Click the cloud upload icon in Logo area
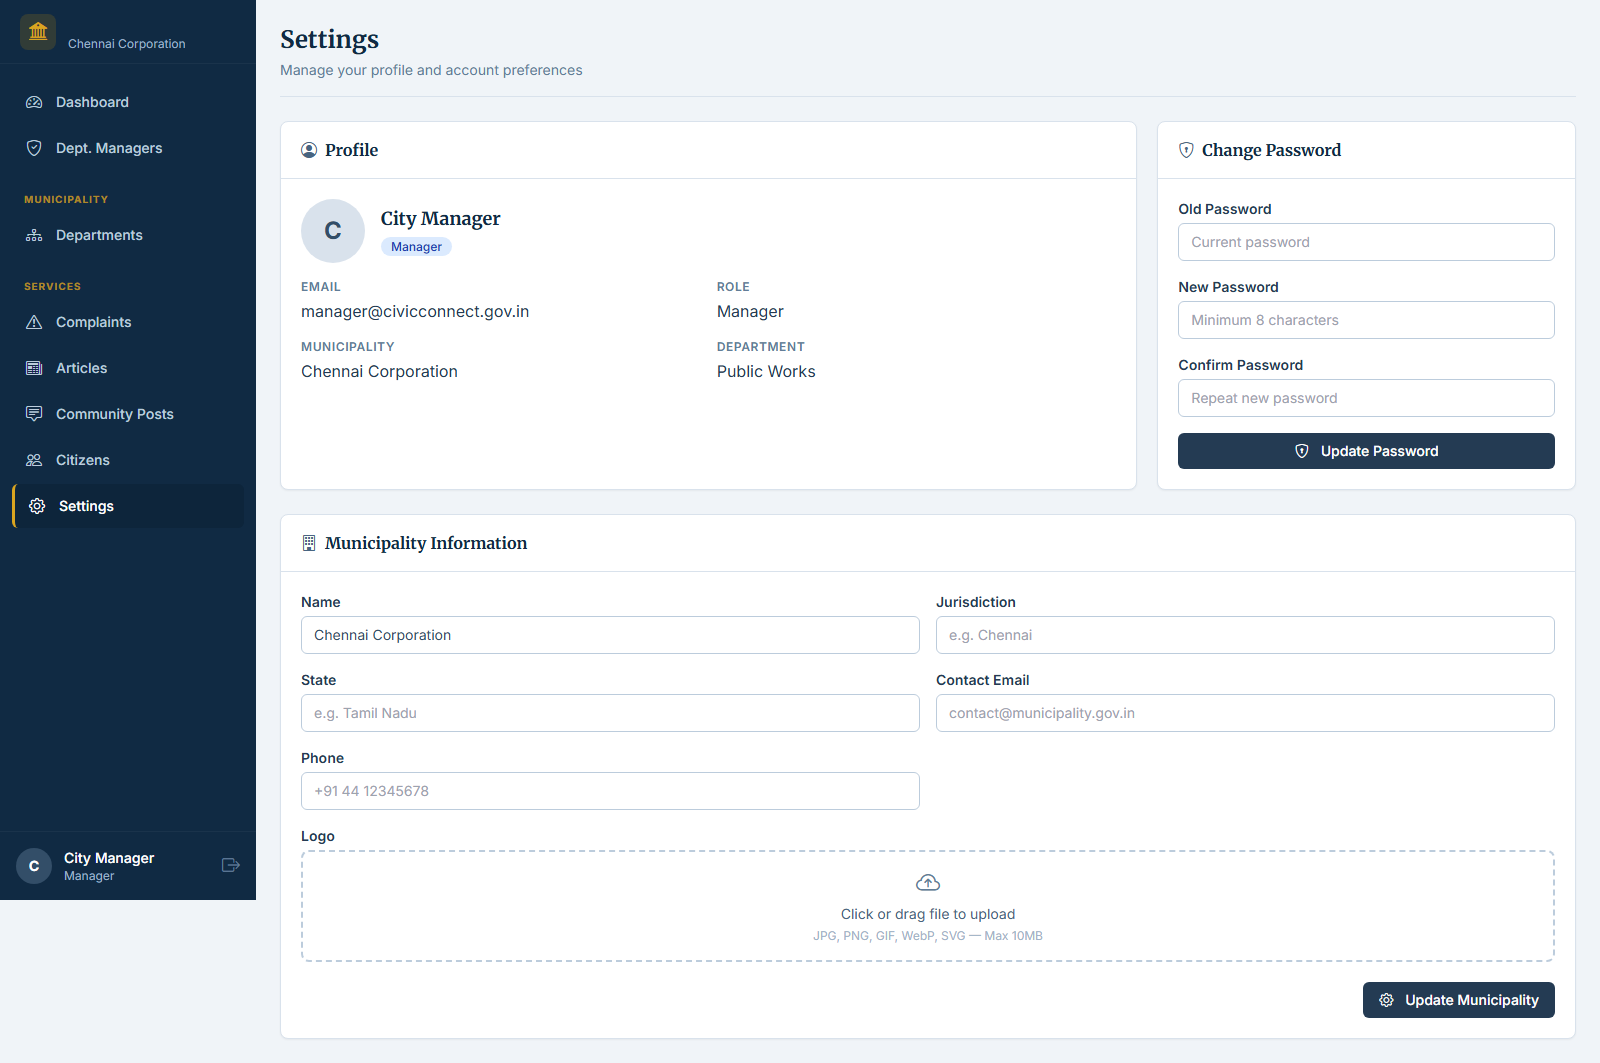 click(x=927, y=882)
